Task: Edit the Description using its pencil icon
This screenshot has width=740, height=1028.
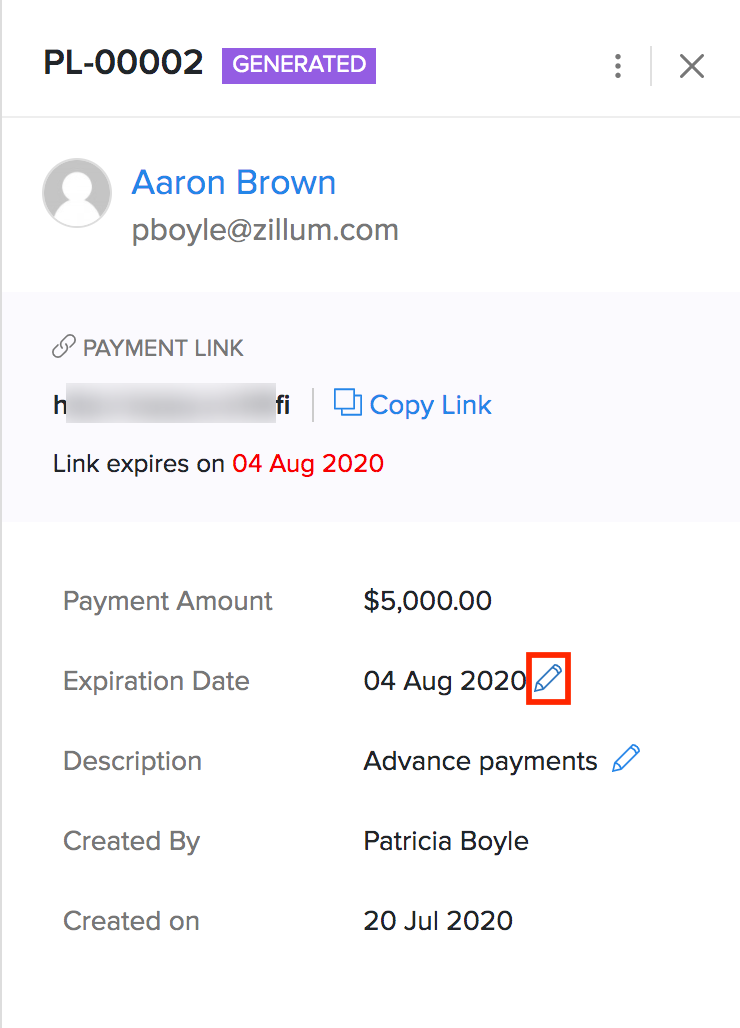Action: (626, 759)
